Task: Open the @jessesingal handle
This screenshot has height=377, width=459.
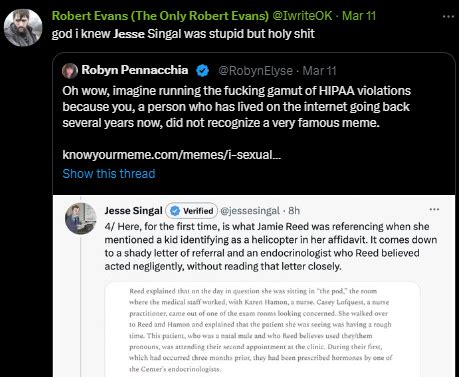Action: coord(250,211)
